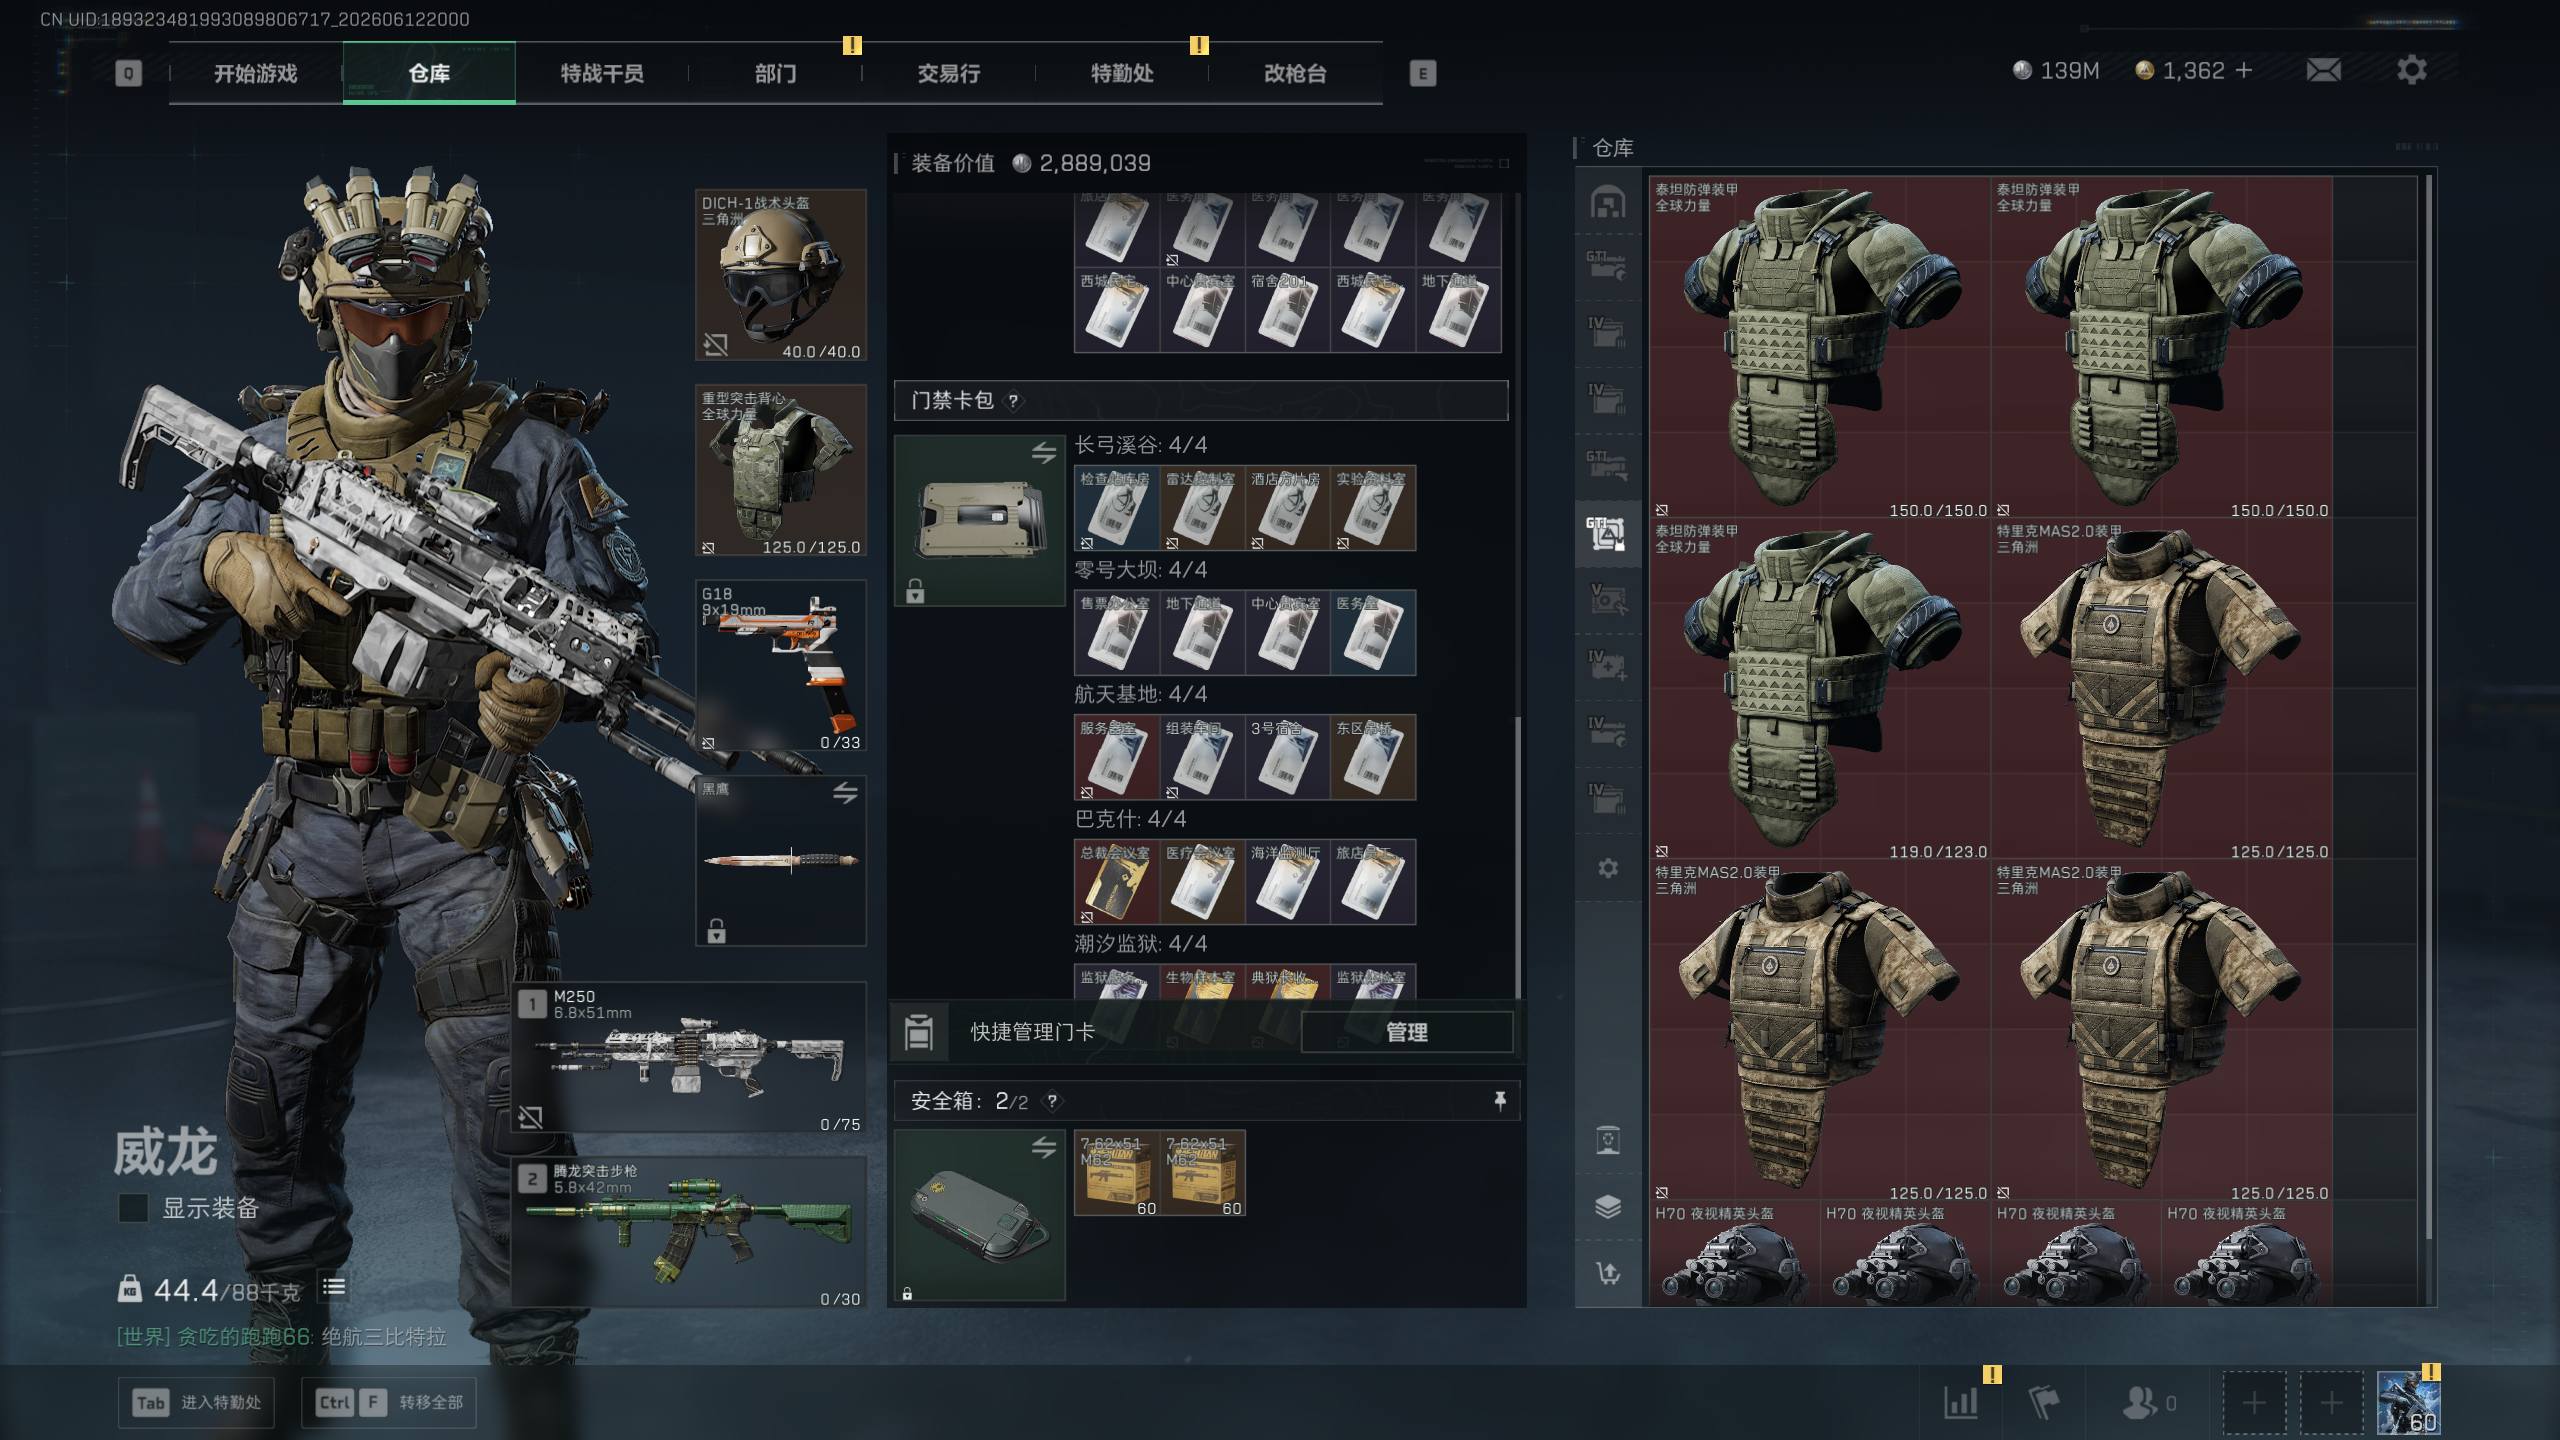This screenshot has width=2560, height=1440.
Task: Click the pin icon in 安全箱 header
Action: pyautogui.click(x=1499, y=1101)
